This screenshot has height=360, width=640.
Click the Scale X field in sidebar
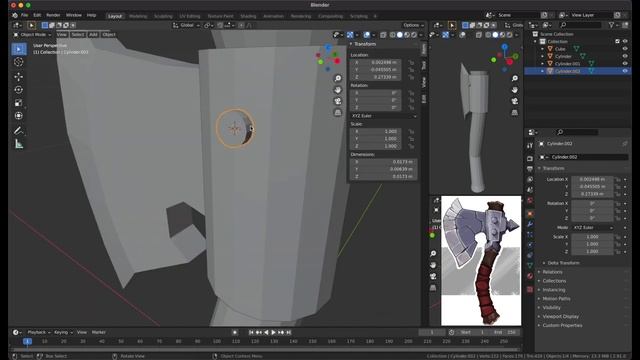(x=375, y=131)
